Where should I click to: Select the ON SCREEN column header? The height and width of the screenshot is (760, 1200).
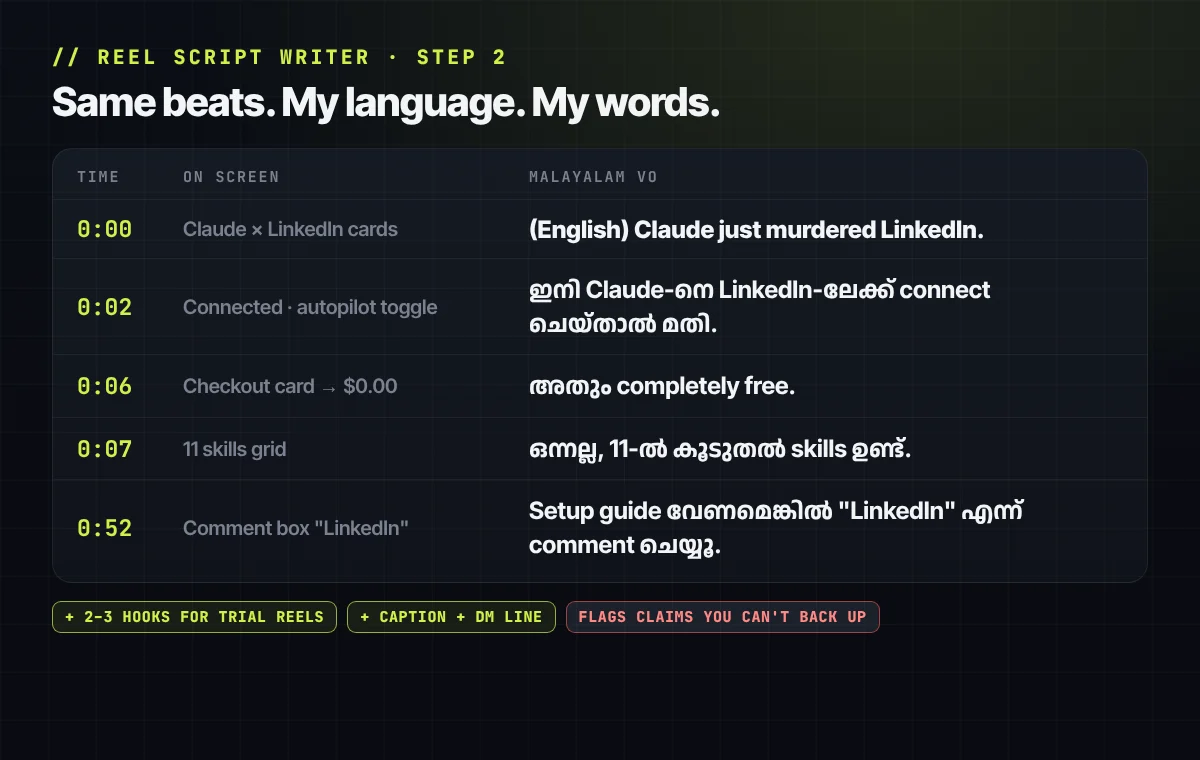click(x=231, y=177)
